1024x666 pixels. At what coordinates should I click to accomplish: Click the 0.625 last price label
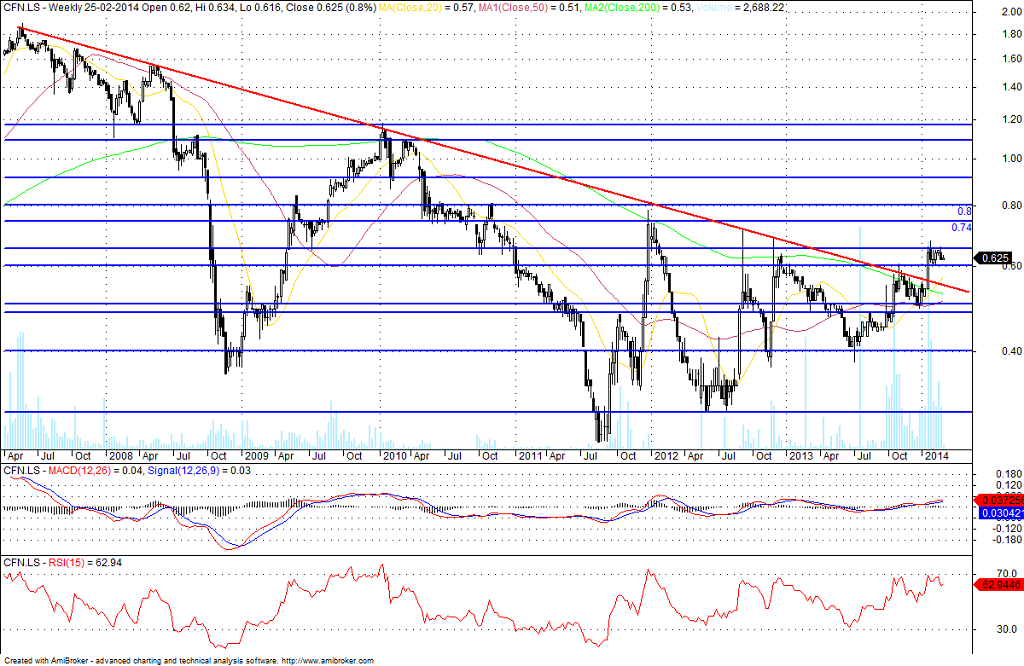(x=993, y=257)
